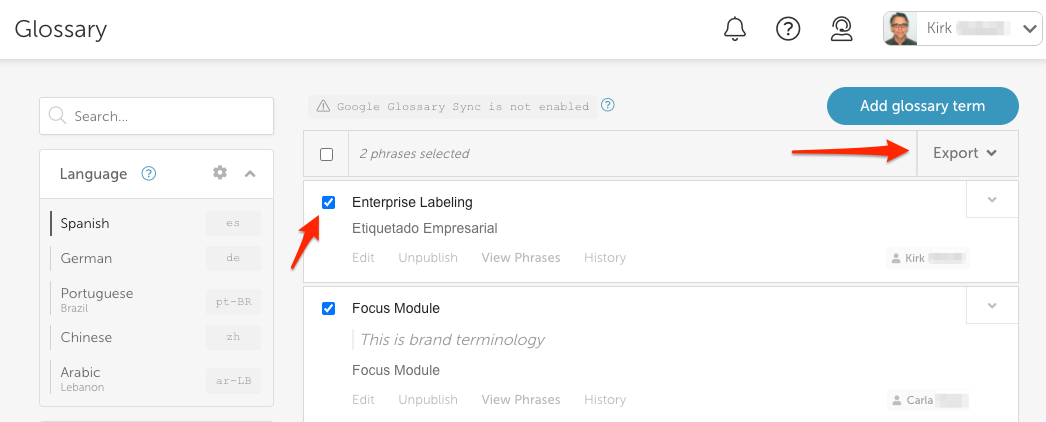
Task: Open the support agent headset icon
Action: click(841, 29)
